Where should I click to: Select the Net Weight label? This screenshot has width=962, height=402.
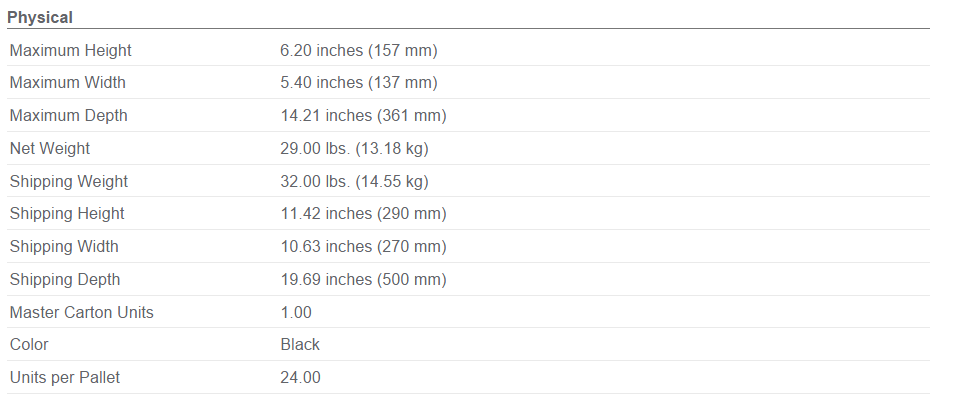pyautogui.click(x=50, y=149)
